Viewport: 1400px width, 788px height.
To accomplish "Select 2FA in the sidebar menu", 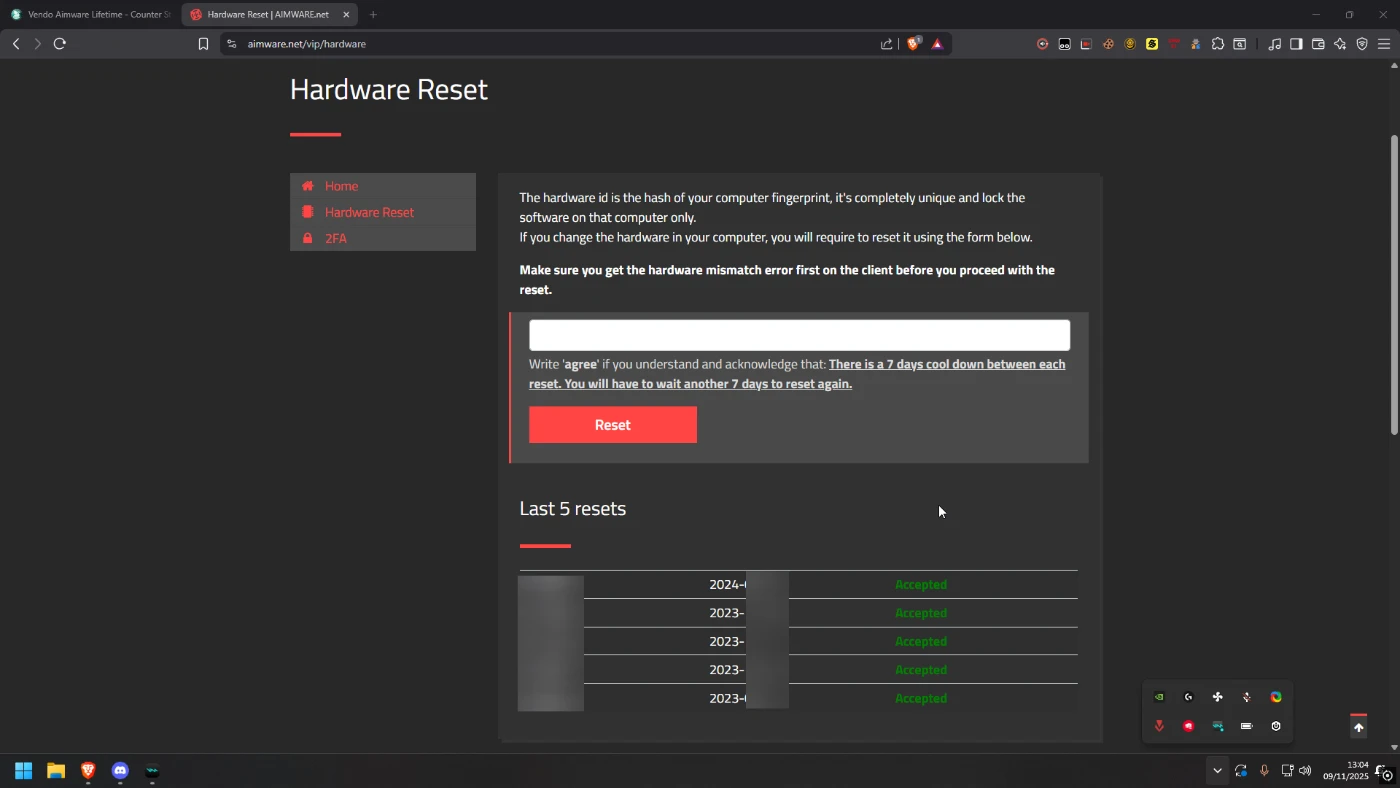I will click(336, 239).
